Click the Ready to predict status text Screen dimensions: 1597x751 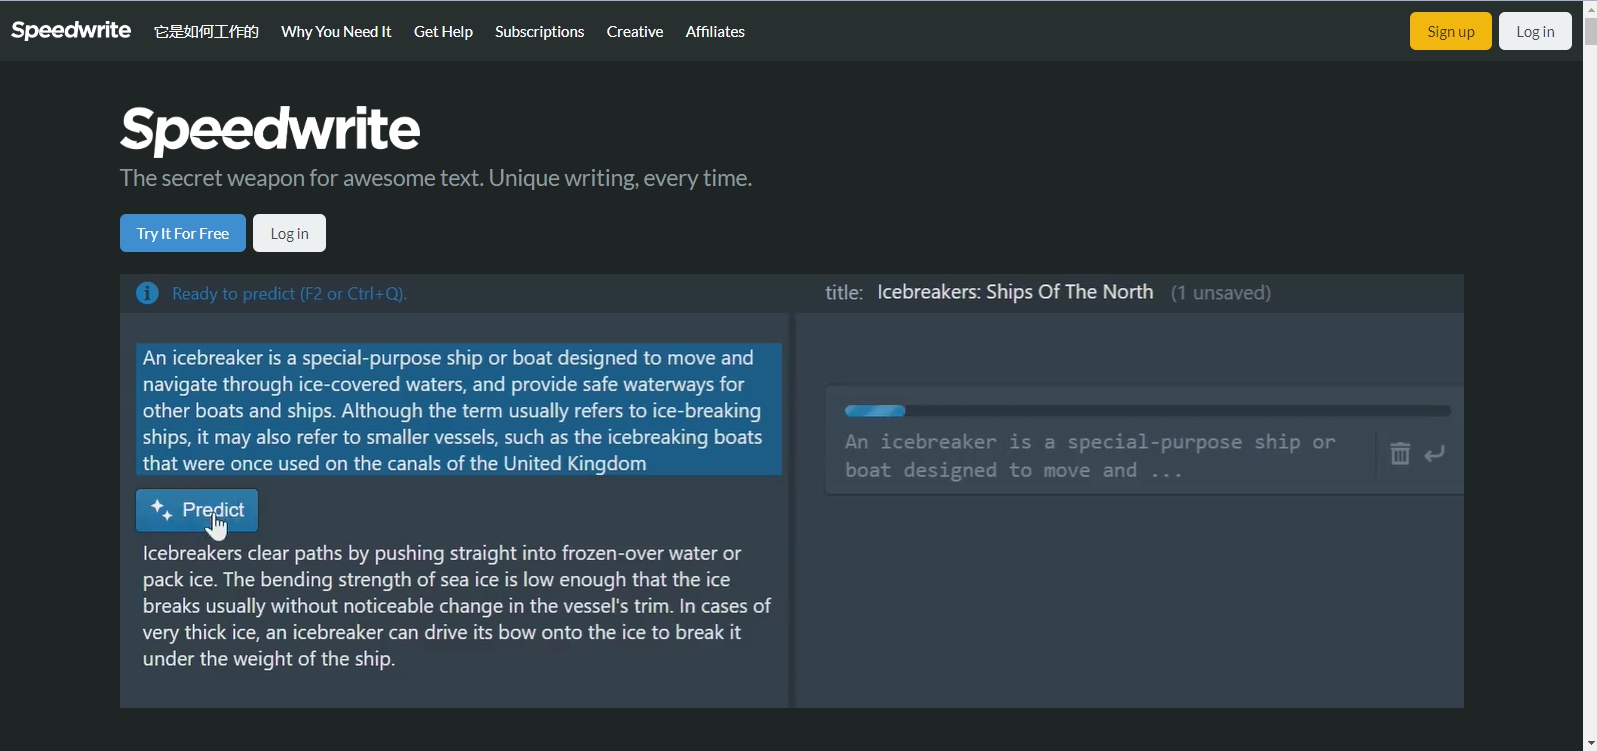(289, 294)
